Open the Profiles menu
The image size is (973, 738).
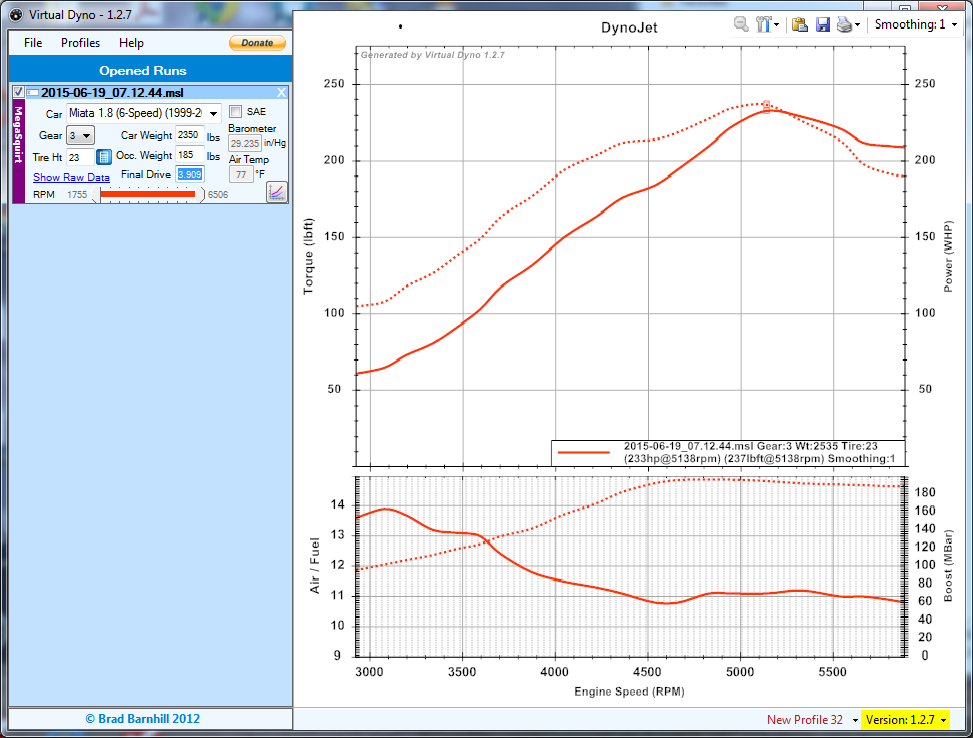pyautogui.click(x=80, y=43)
